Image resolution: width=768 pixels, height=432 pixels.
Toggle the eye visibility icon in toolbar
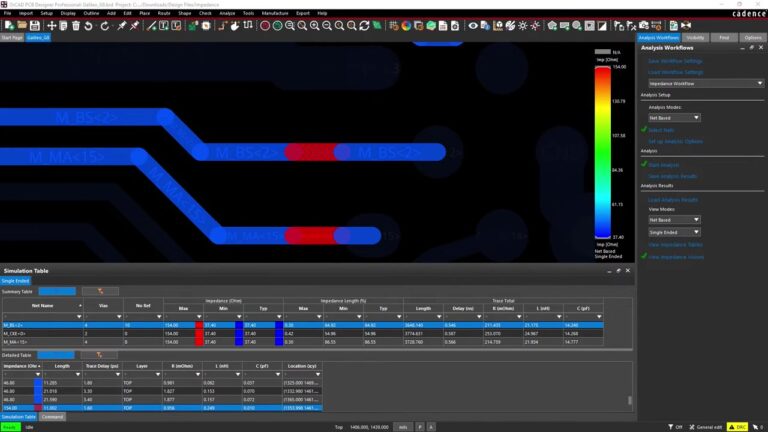tap(473, 25)
